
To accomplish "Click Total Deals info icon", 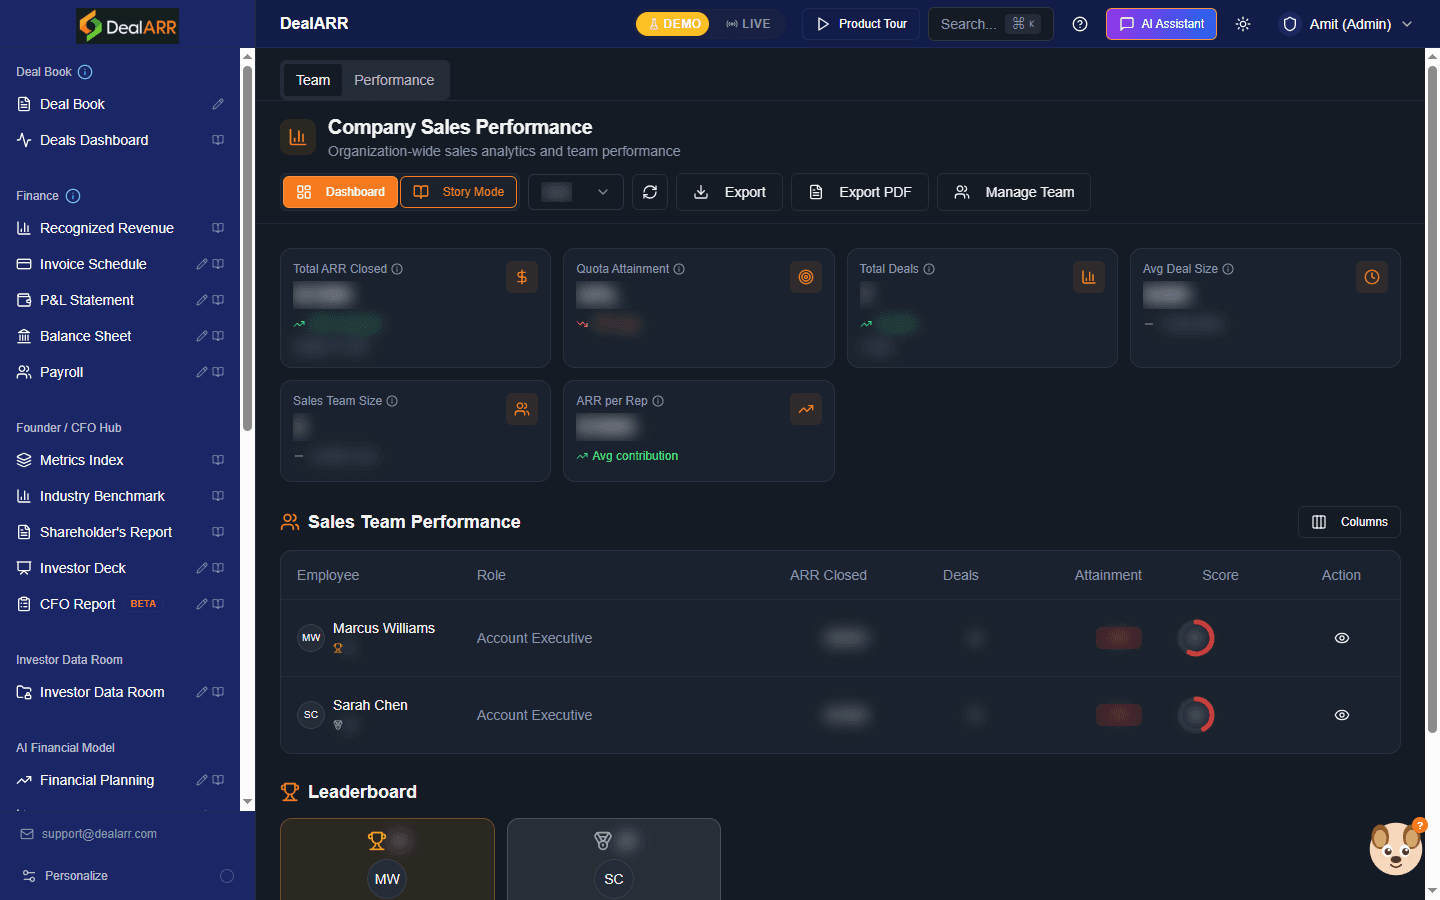I will pyautogui.click(x=929, y=269).
